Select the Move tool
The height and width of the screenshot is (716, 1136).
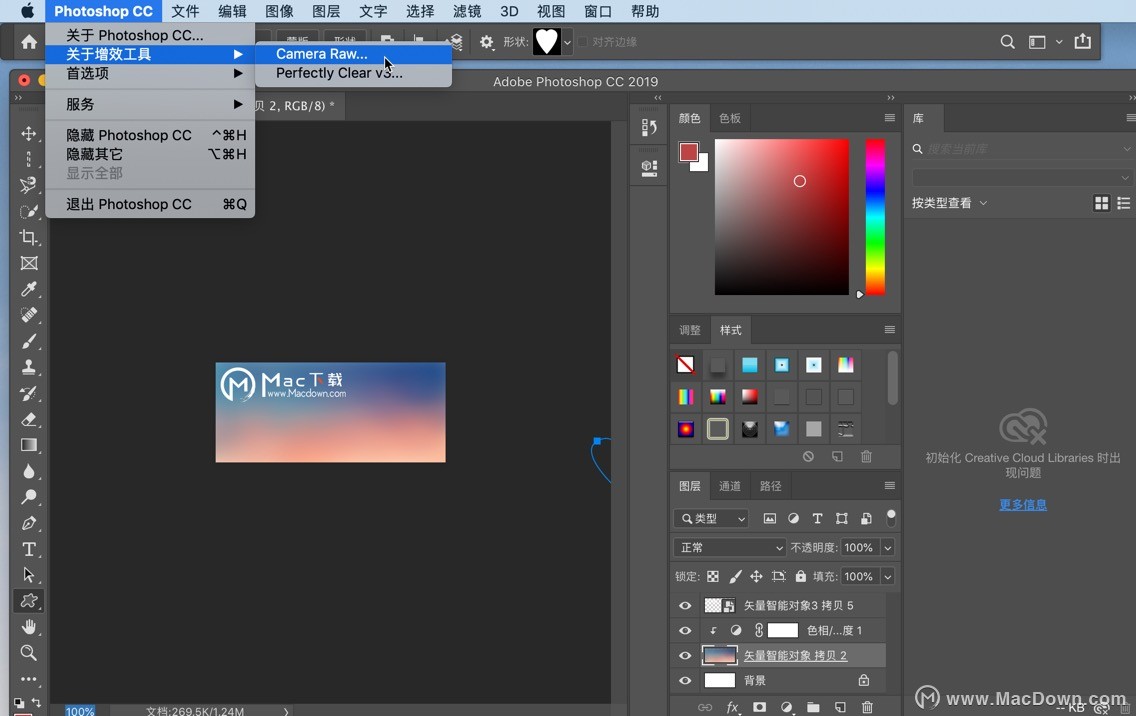[x=29, y=134]
